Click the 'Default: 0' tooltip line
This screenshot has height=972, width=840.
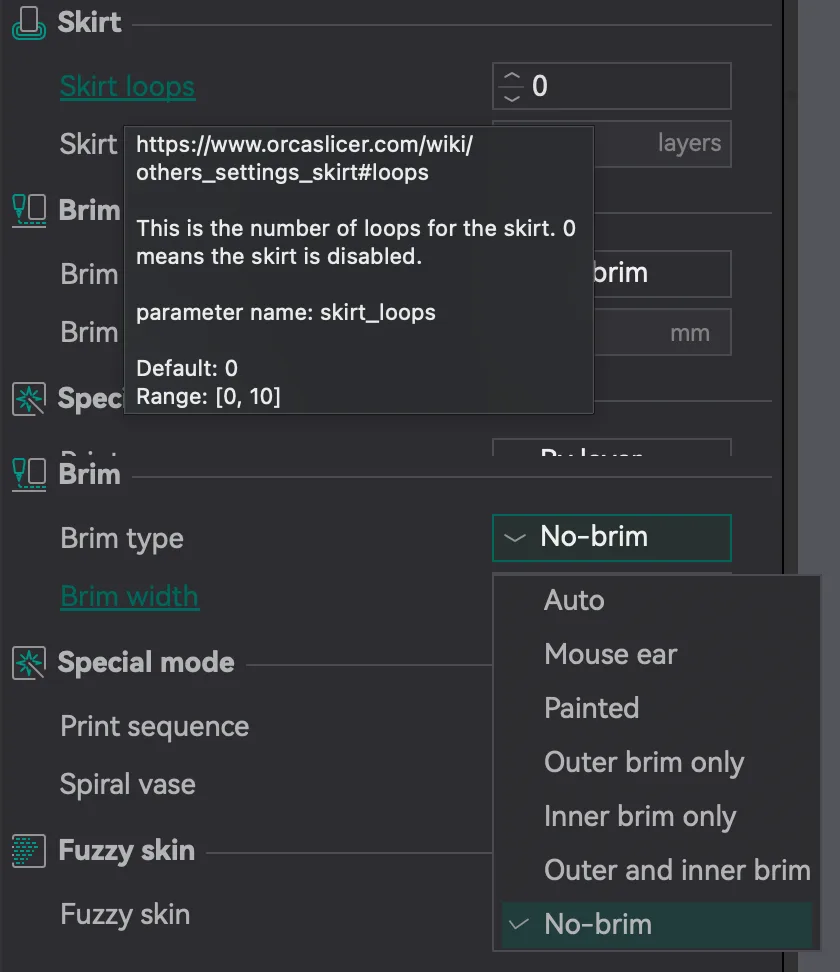coord(187,368)
